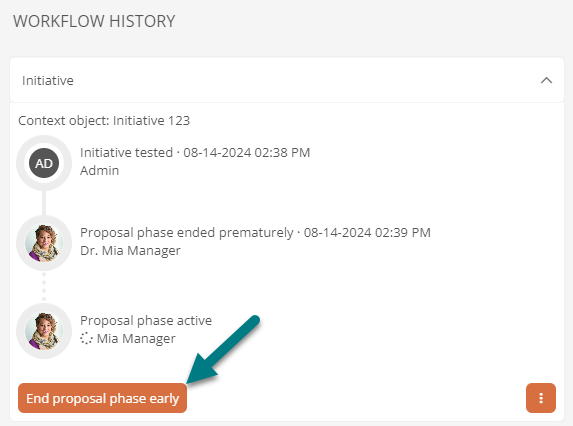Viewport: 573px width, 426px height.
Task: Click the 08-14-2024 02:39 PM timestamp
Action: pos(367,233)
